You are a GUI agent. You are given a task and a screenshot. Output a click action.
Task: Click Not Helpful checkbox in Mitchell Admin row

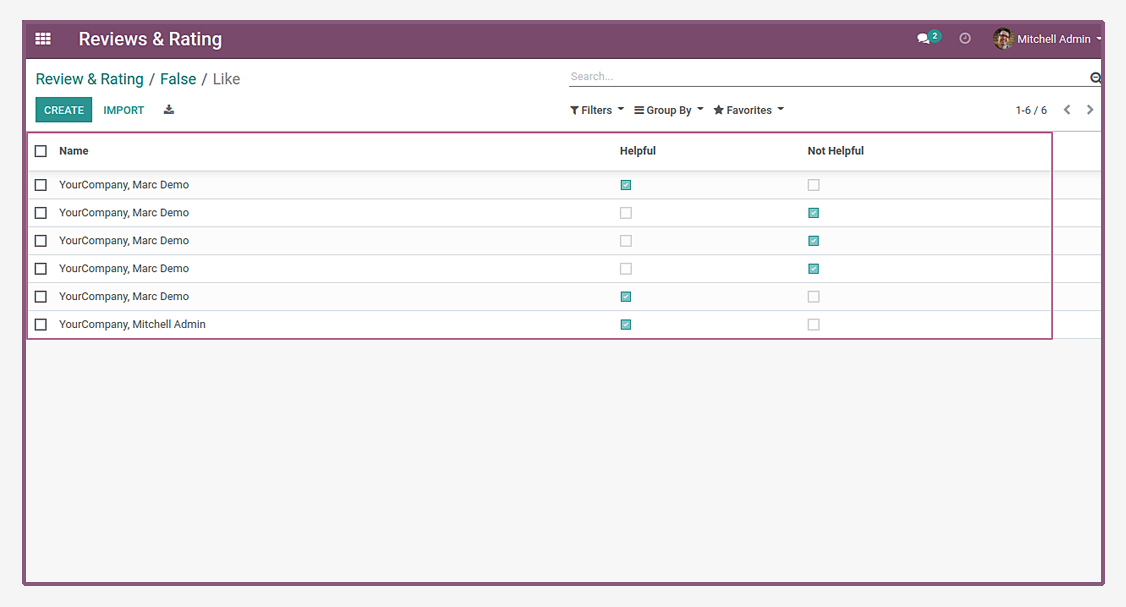pos(814,325)
